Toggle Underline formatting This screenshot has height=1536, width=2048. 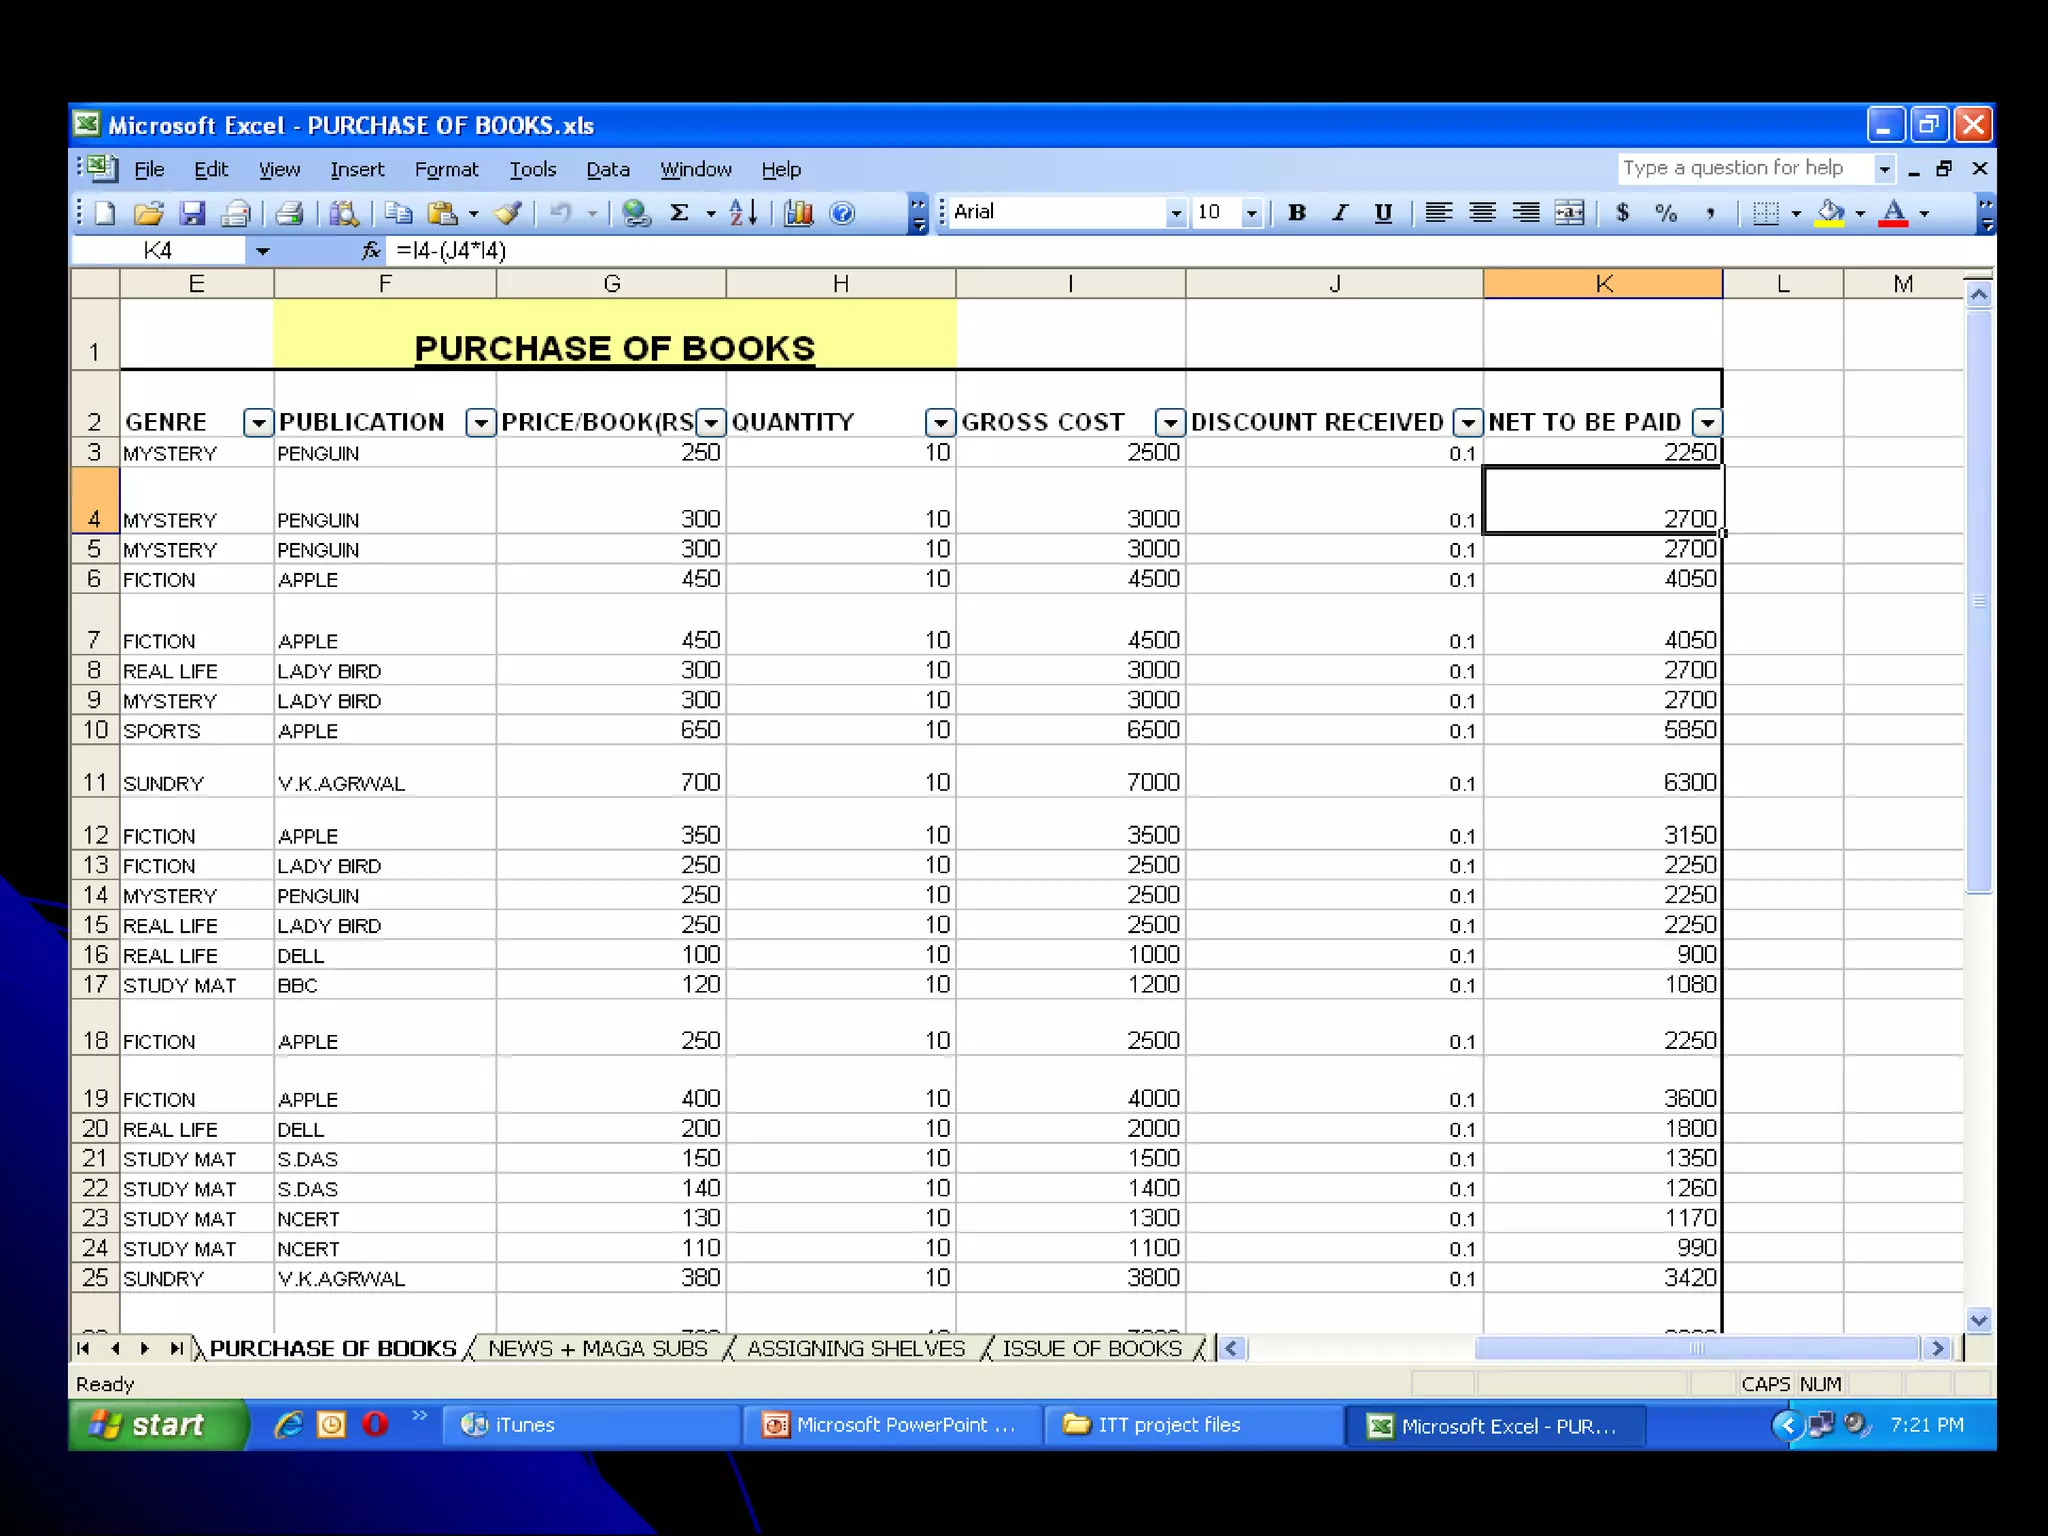(1383, 213)
